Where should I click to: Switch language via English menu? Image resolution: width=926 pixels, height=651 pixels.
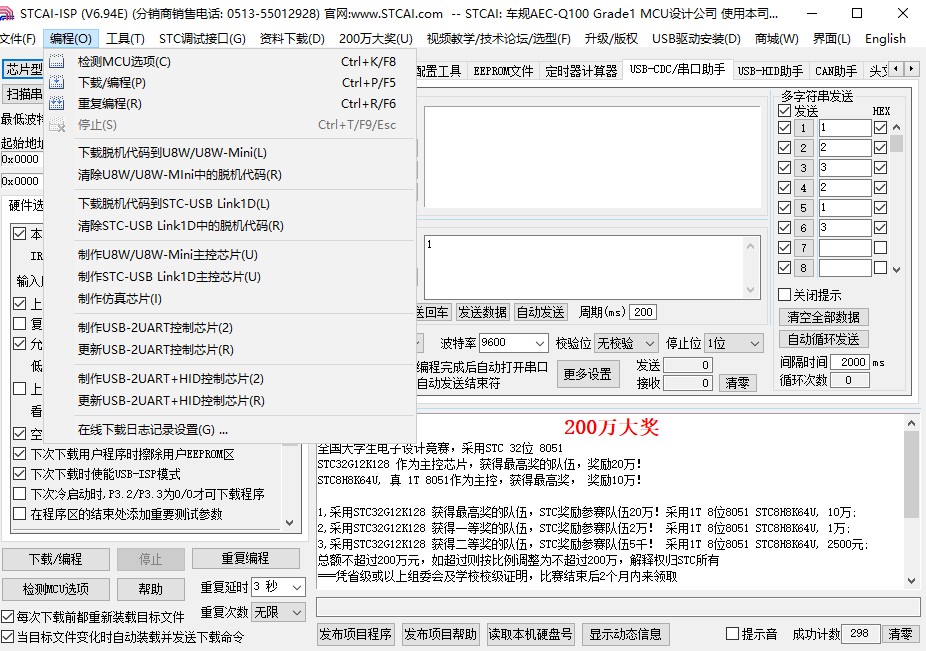point(885,39)
